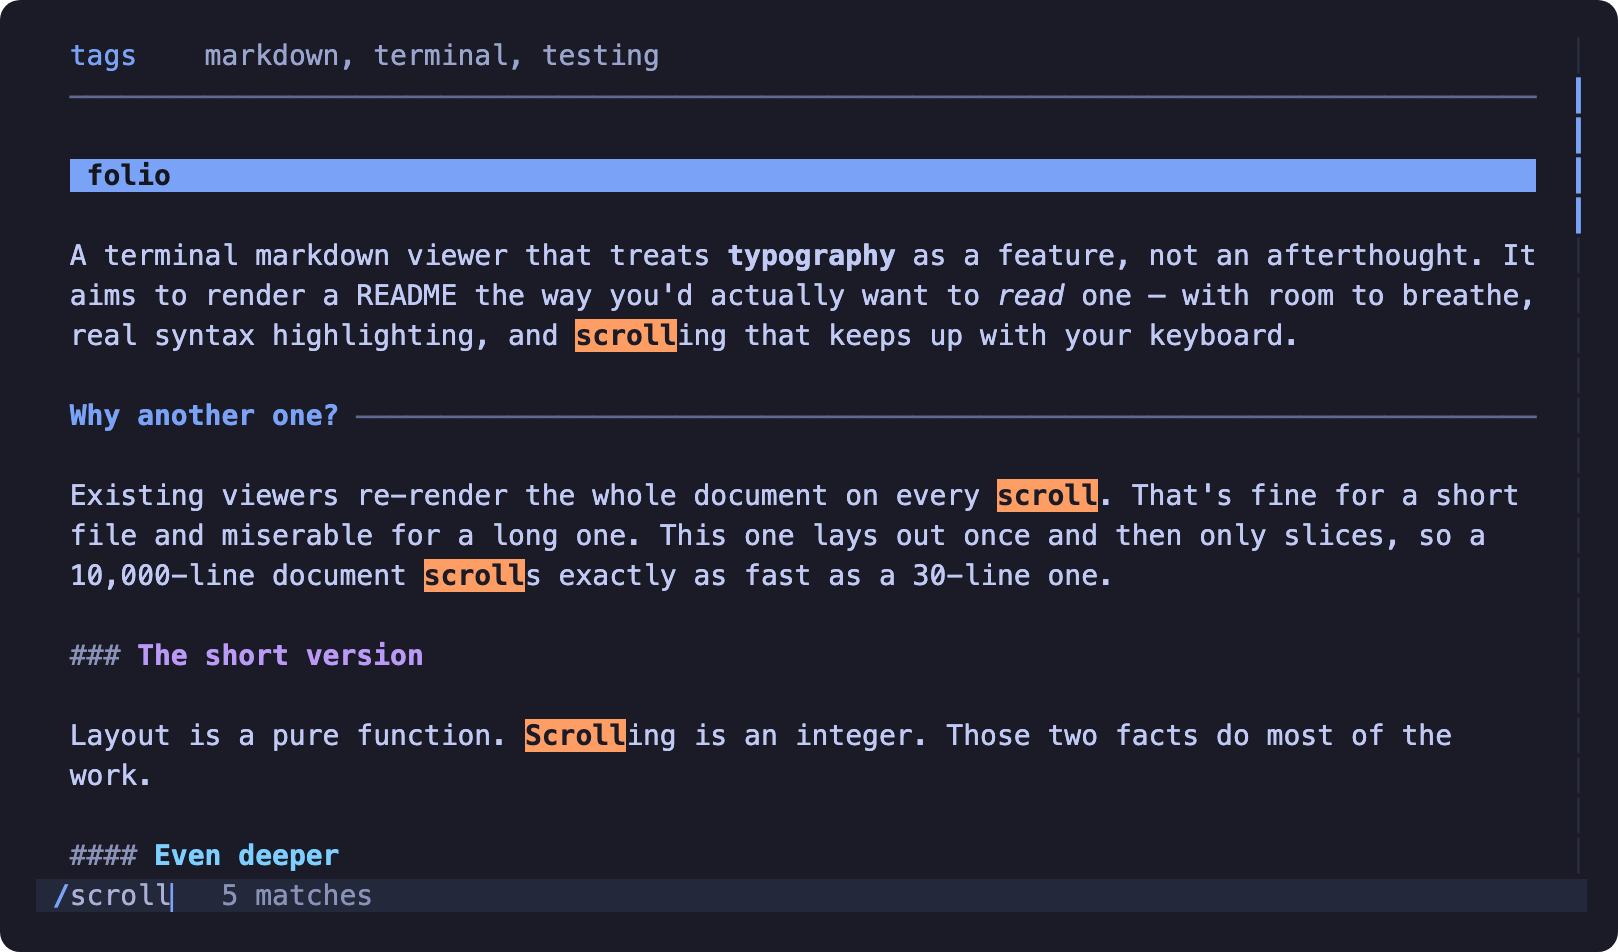Click highlighted 'Scroll' in 'Scrolling is an integer'
This screenshot has width=1618, height=952.
[575, 735]
